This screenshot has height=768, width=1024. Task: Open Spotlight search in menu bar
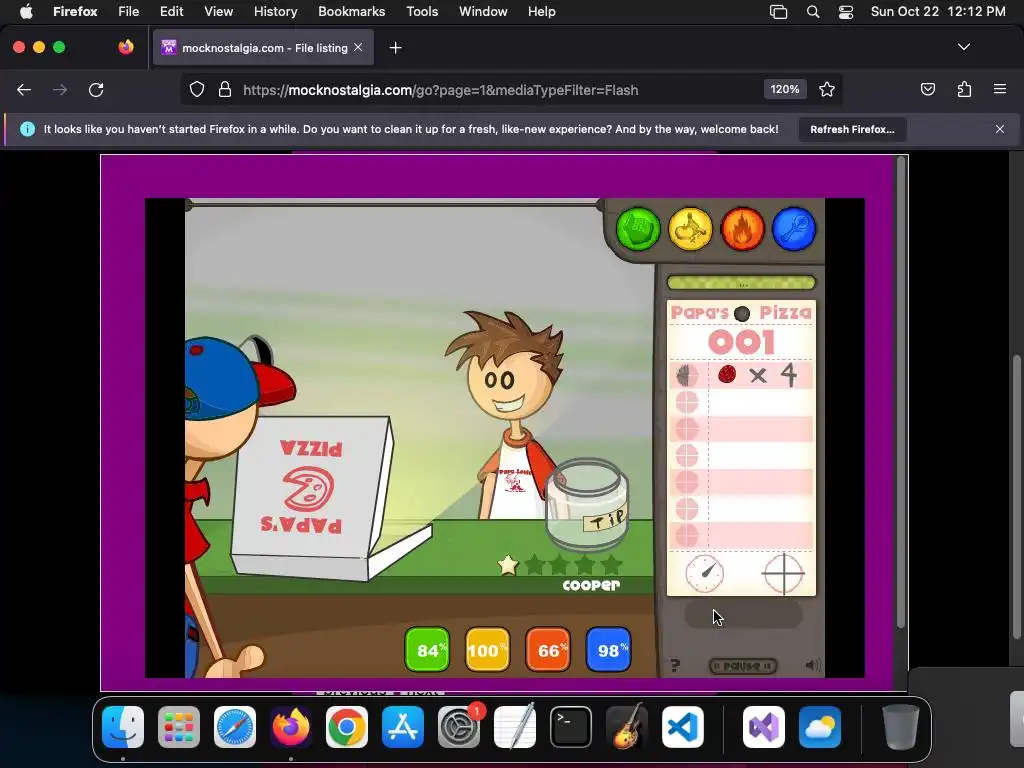812,12
